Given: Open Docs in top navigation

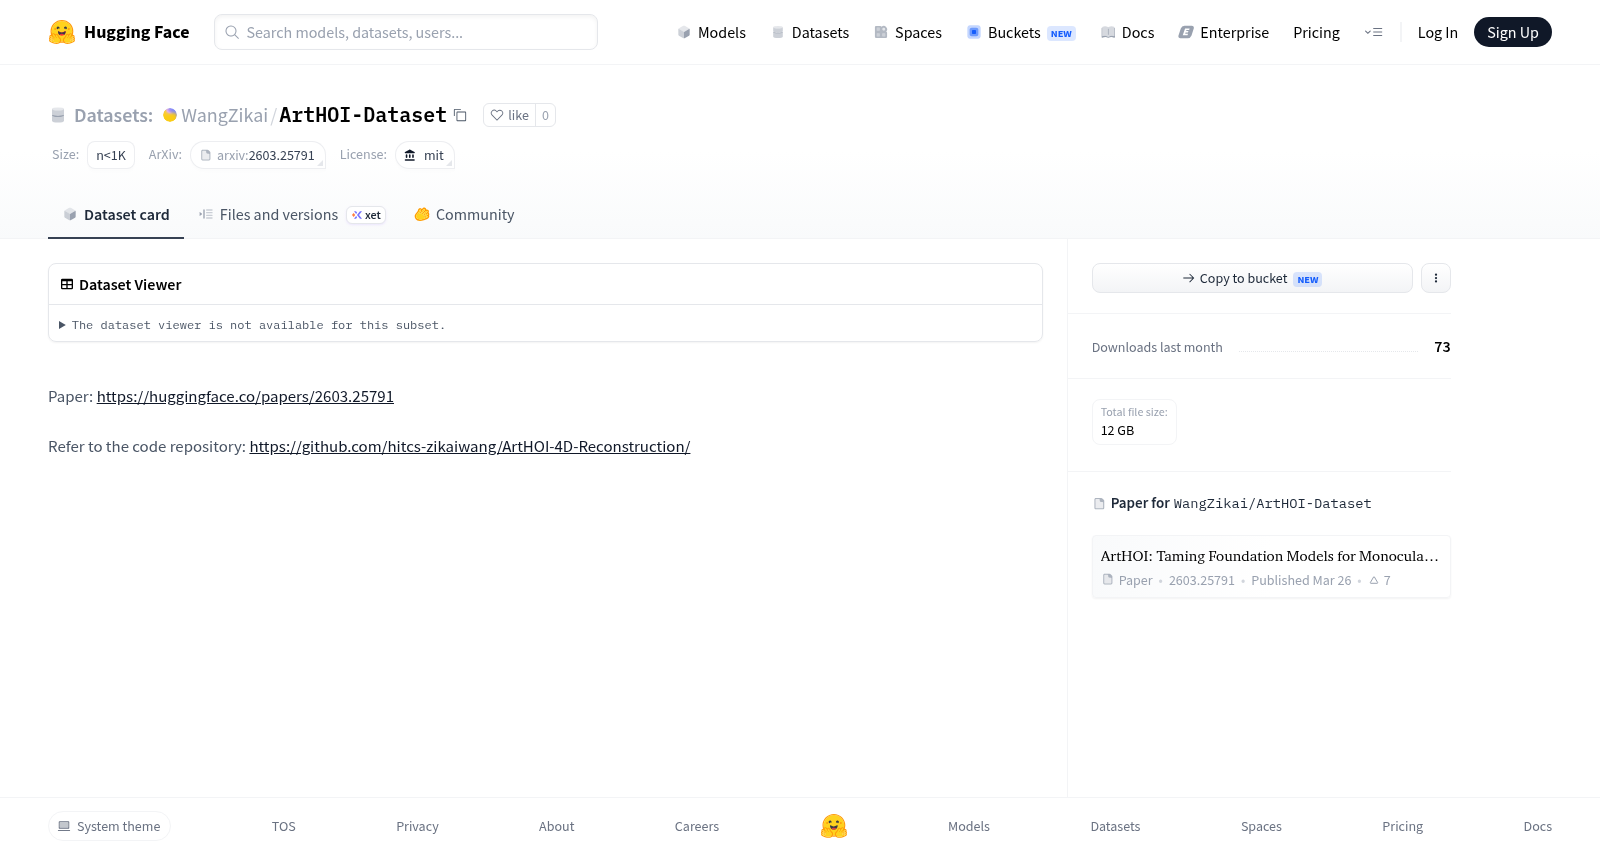Looking at the screenshot, I should pyautogui.click(x=1127, y=32).
